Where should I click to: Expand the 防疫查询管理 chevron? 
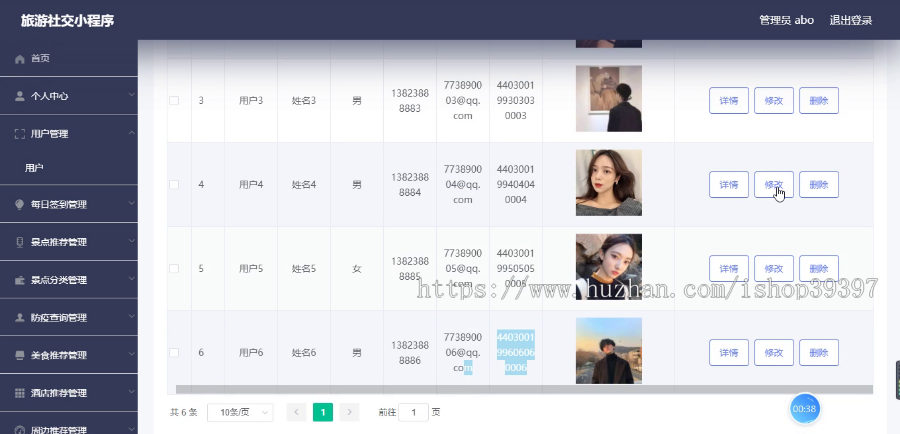(131, 316)
